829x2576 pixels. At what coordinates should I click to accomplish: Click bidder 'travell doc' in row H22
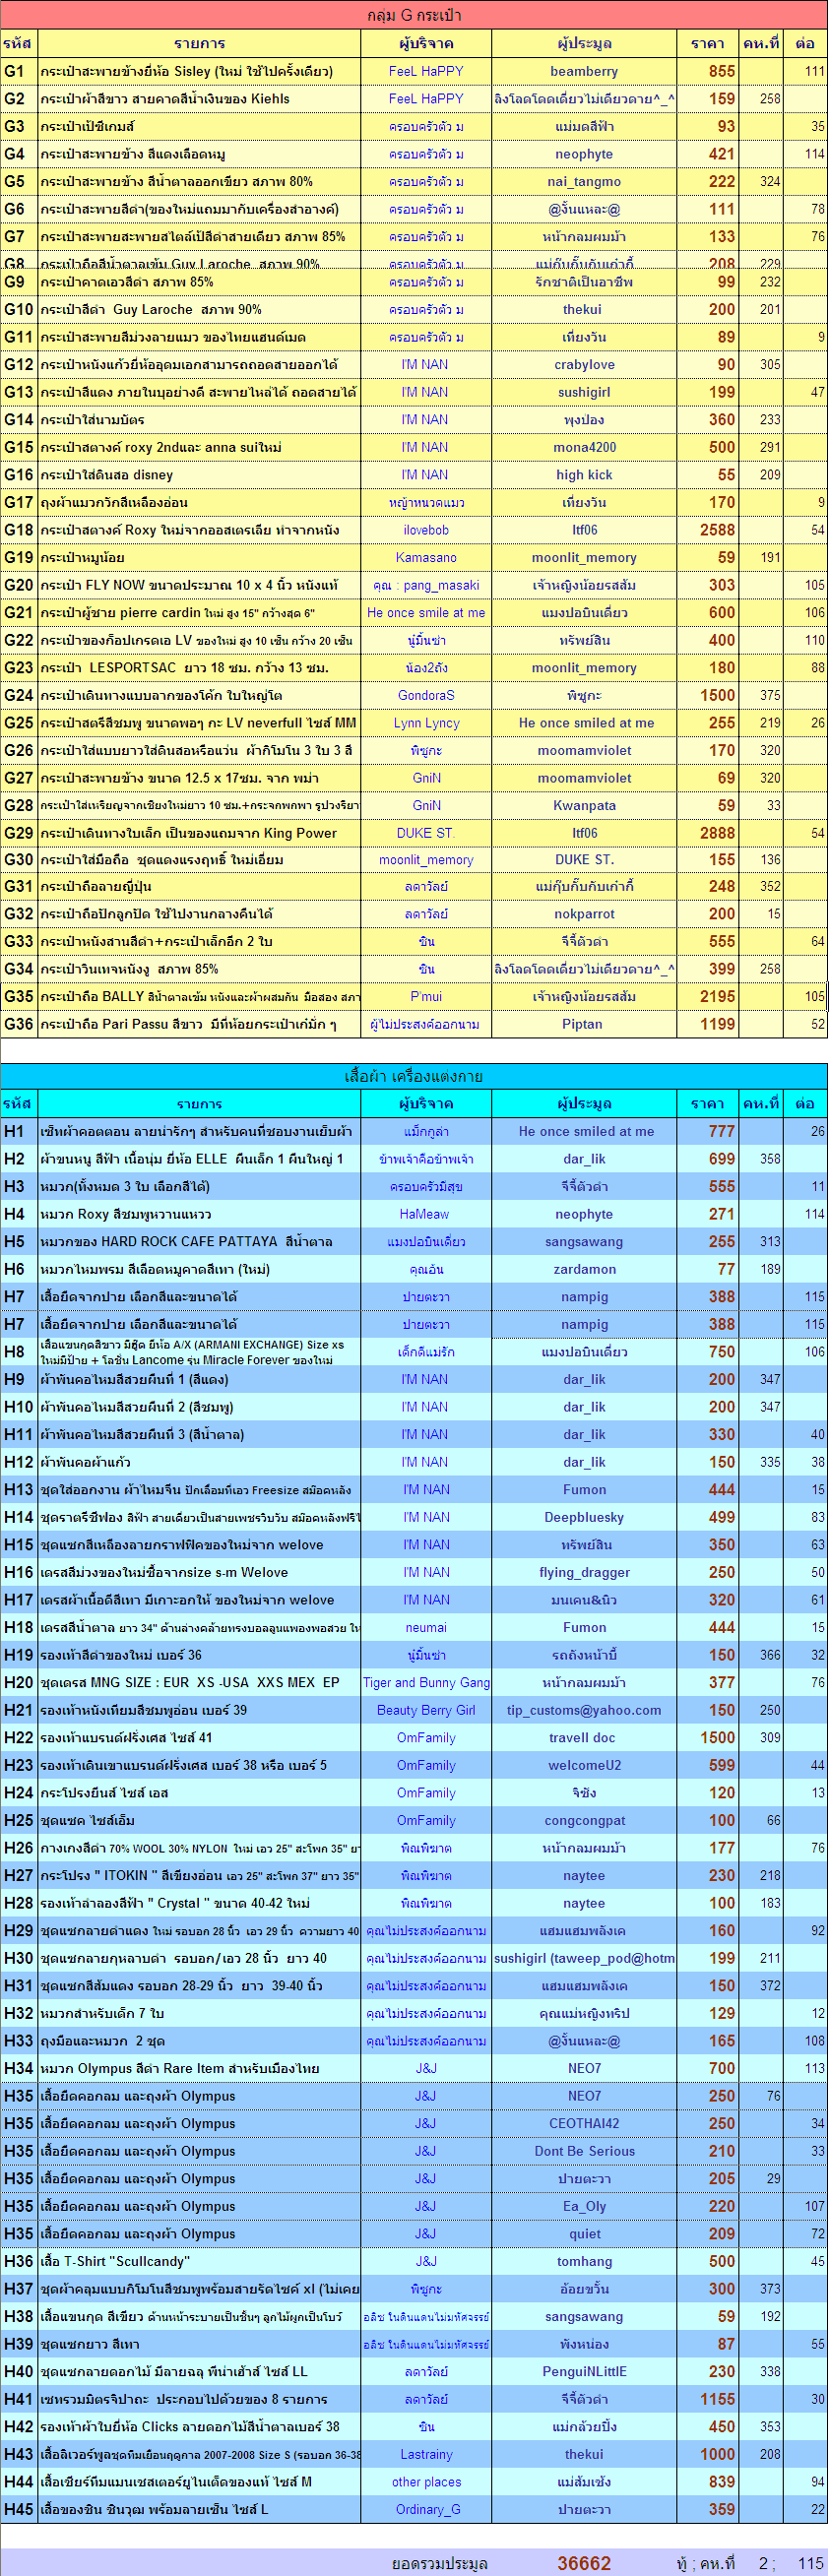tap(582, 1738)
